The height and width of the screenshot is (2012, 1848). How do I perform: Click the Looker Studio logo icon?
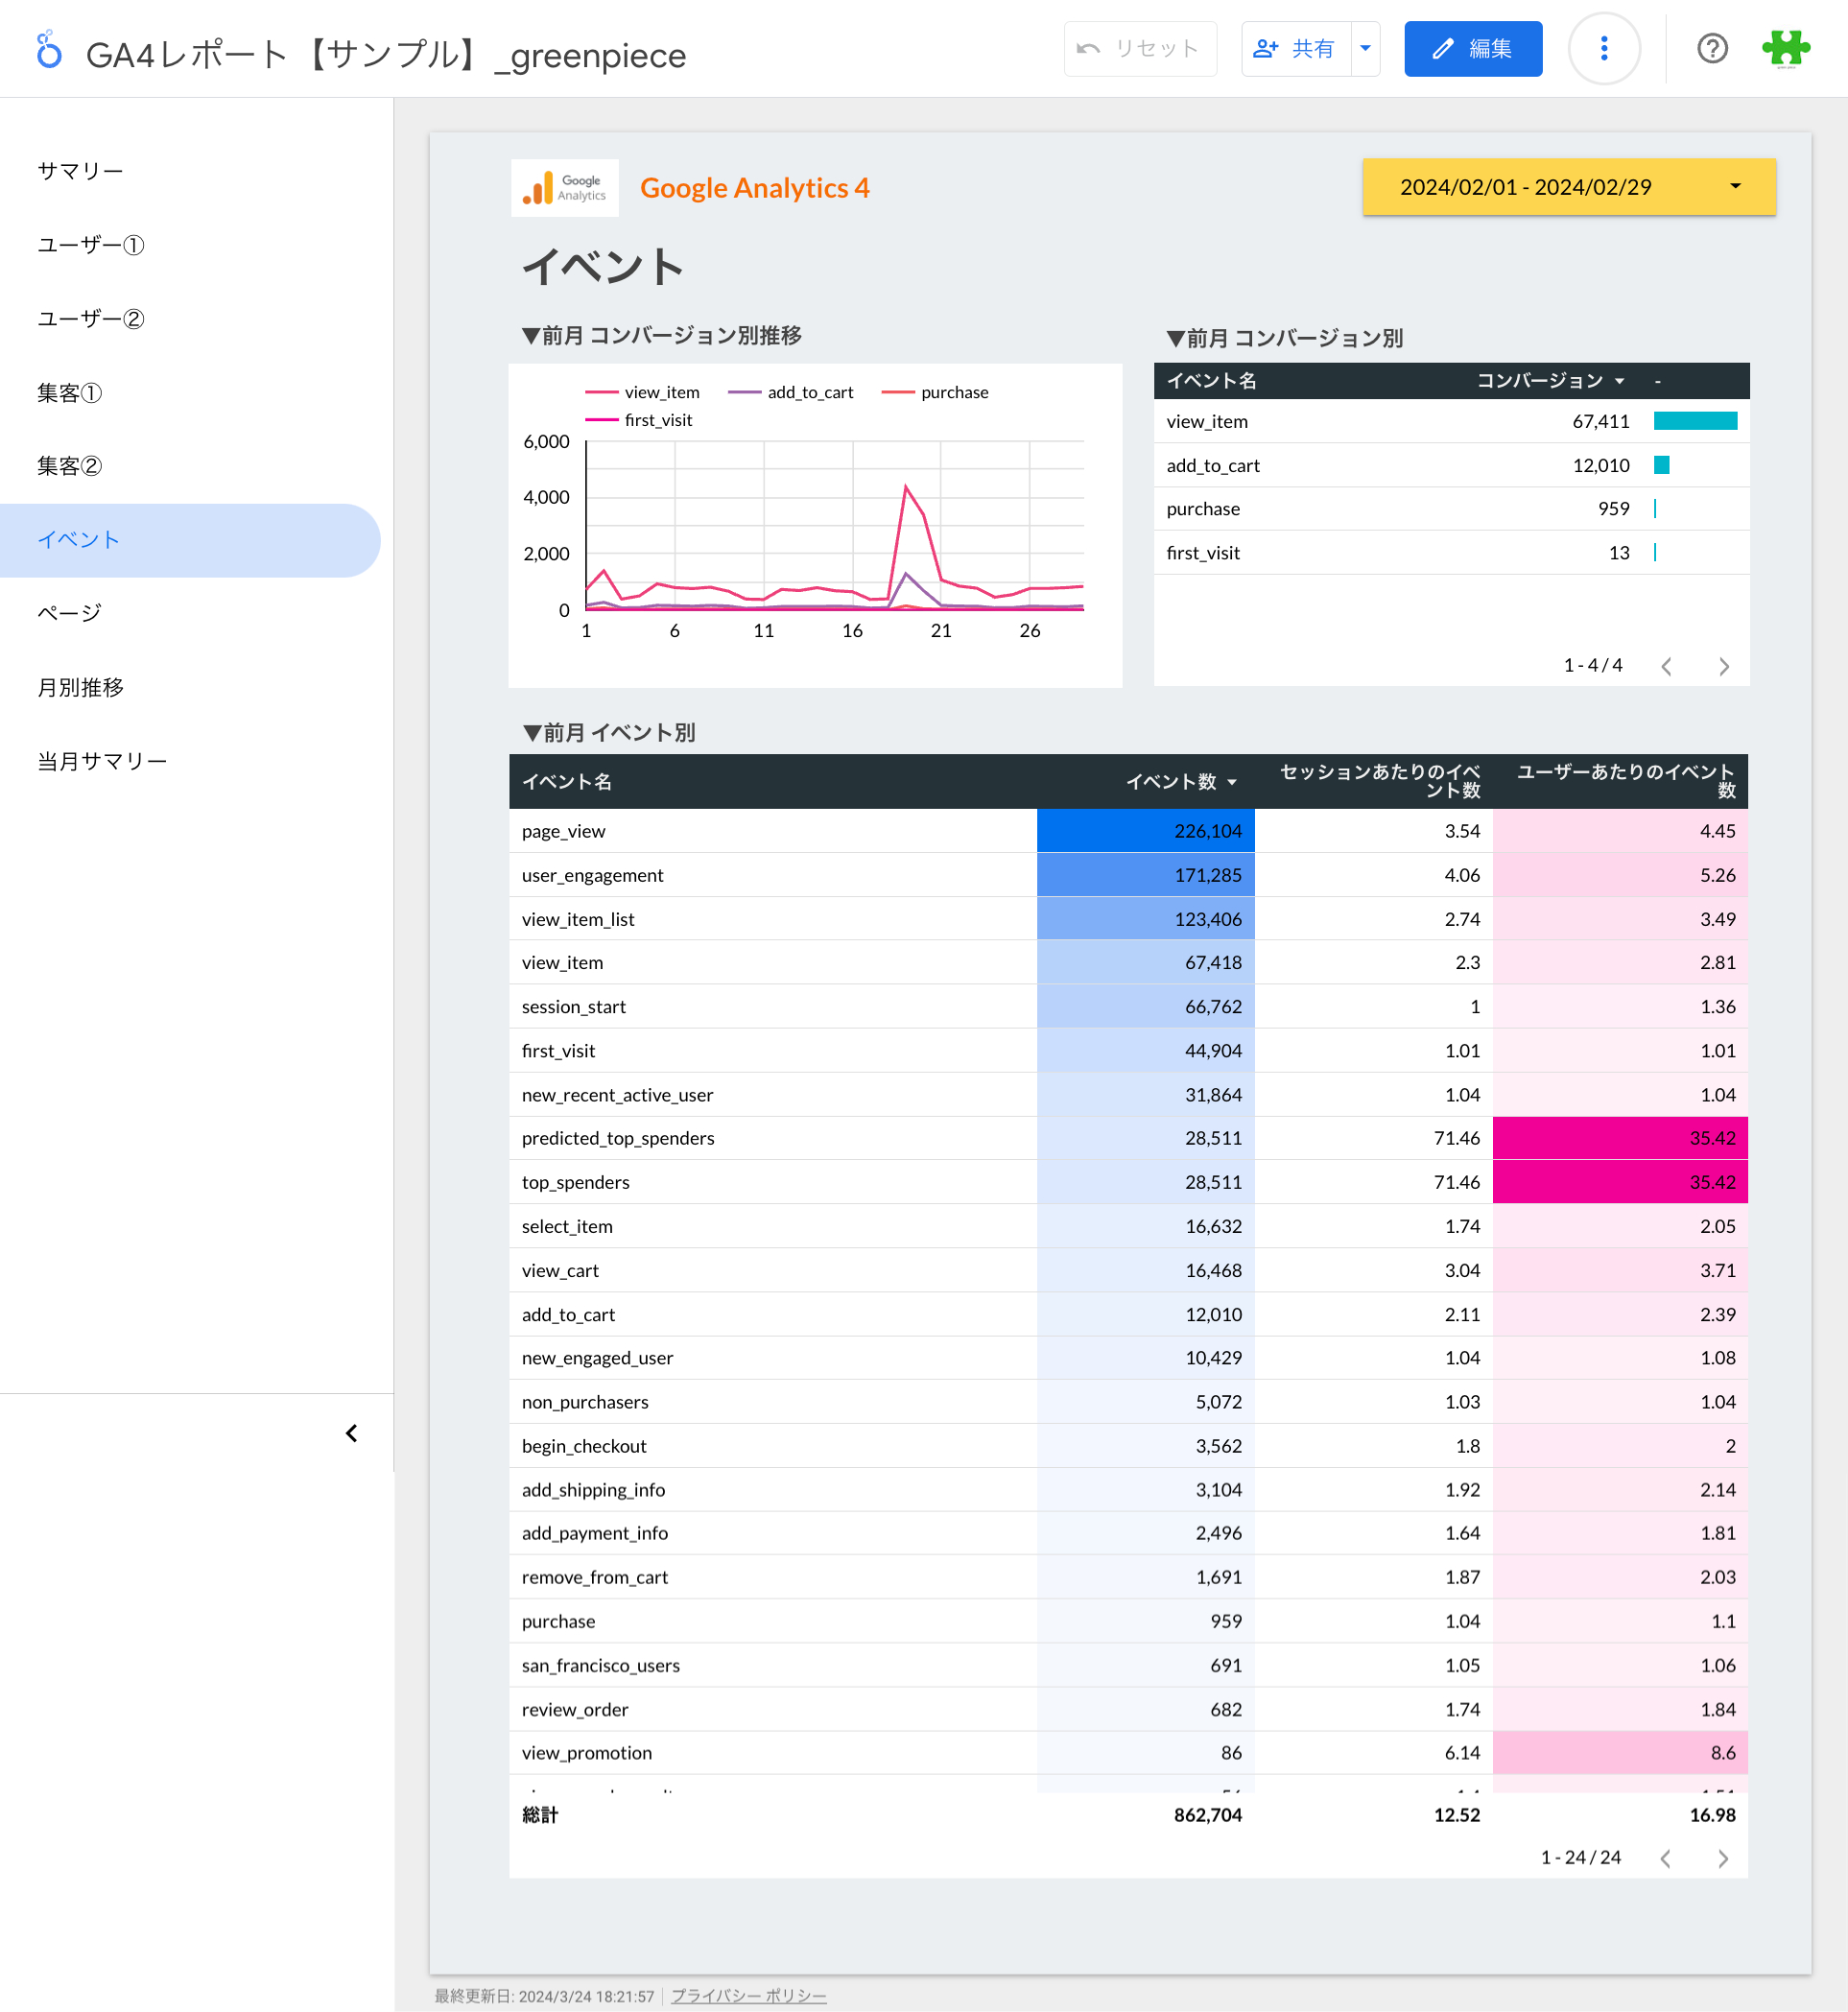click(x=48, y=50)
